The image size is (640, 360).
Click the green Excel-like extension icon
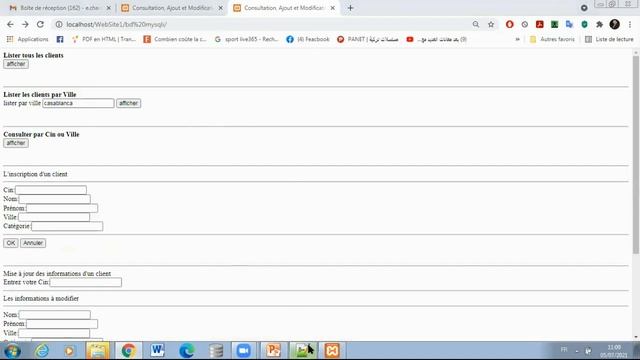pyautogui.click(x=554, y=24)
